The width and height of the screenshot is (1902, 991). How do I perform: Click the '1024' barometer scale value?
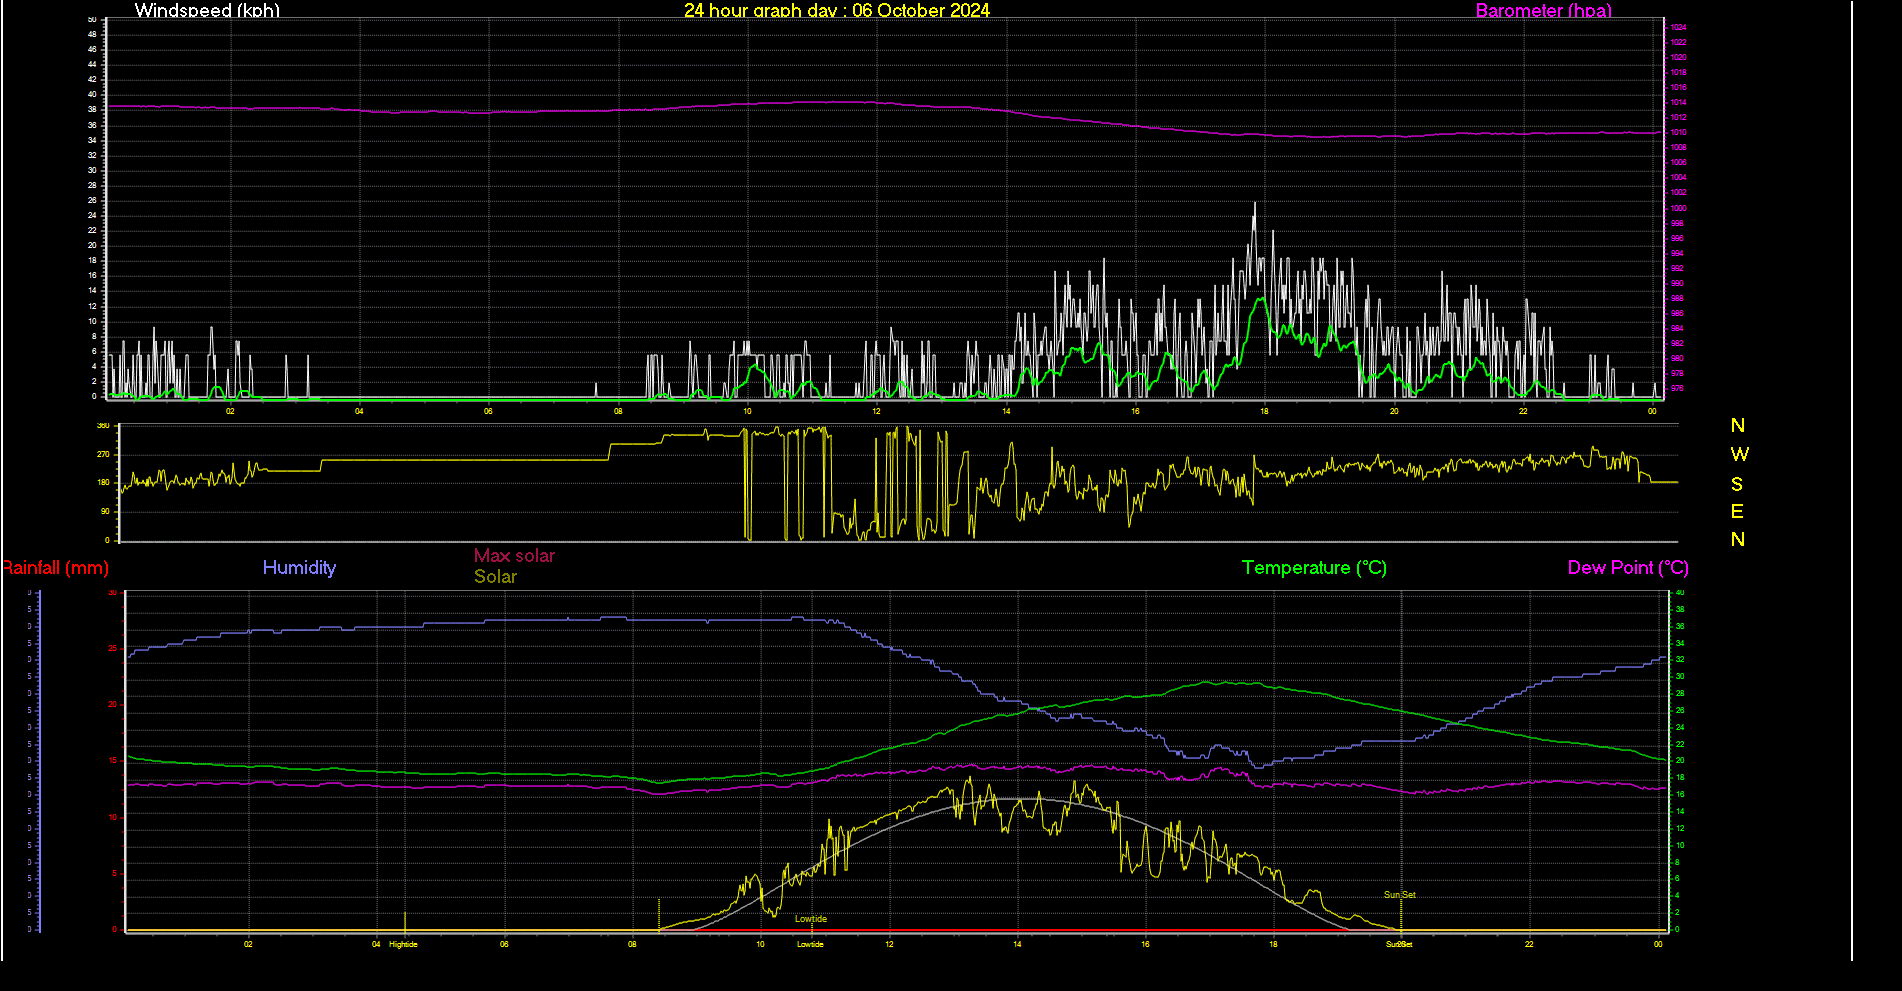(1678, 27)
